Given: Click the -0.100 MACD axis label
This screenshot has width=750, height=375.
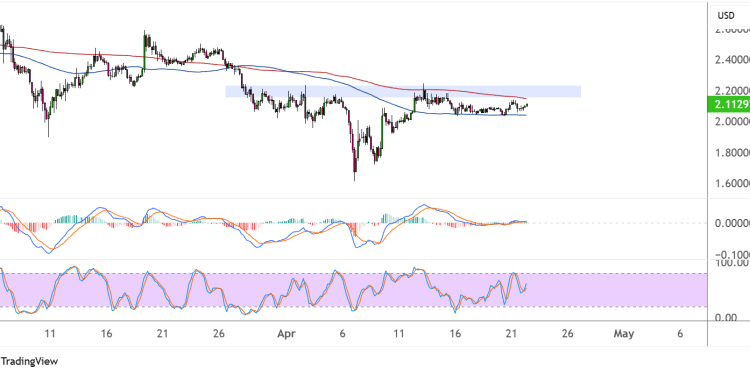Looking at the screenshot, I should (x=732, y=254).
